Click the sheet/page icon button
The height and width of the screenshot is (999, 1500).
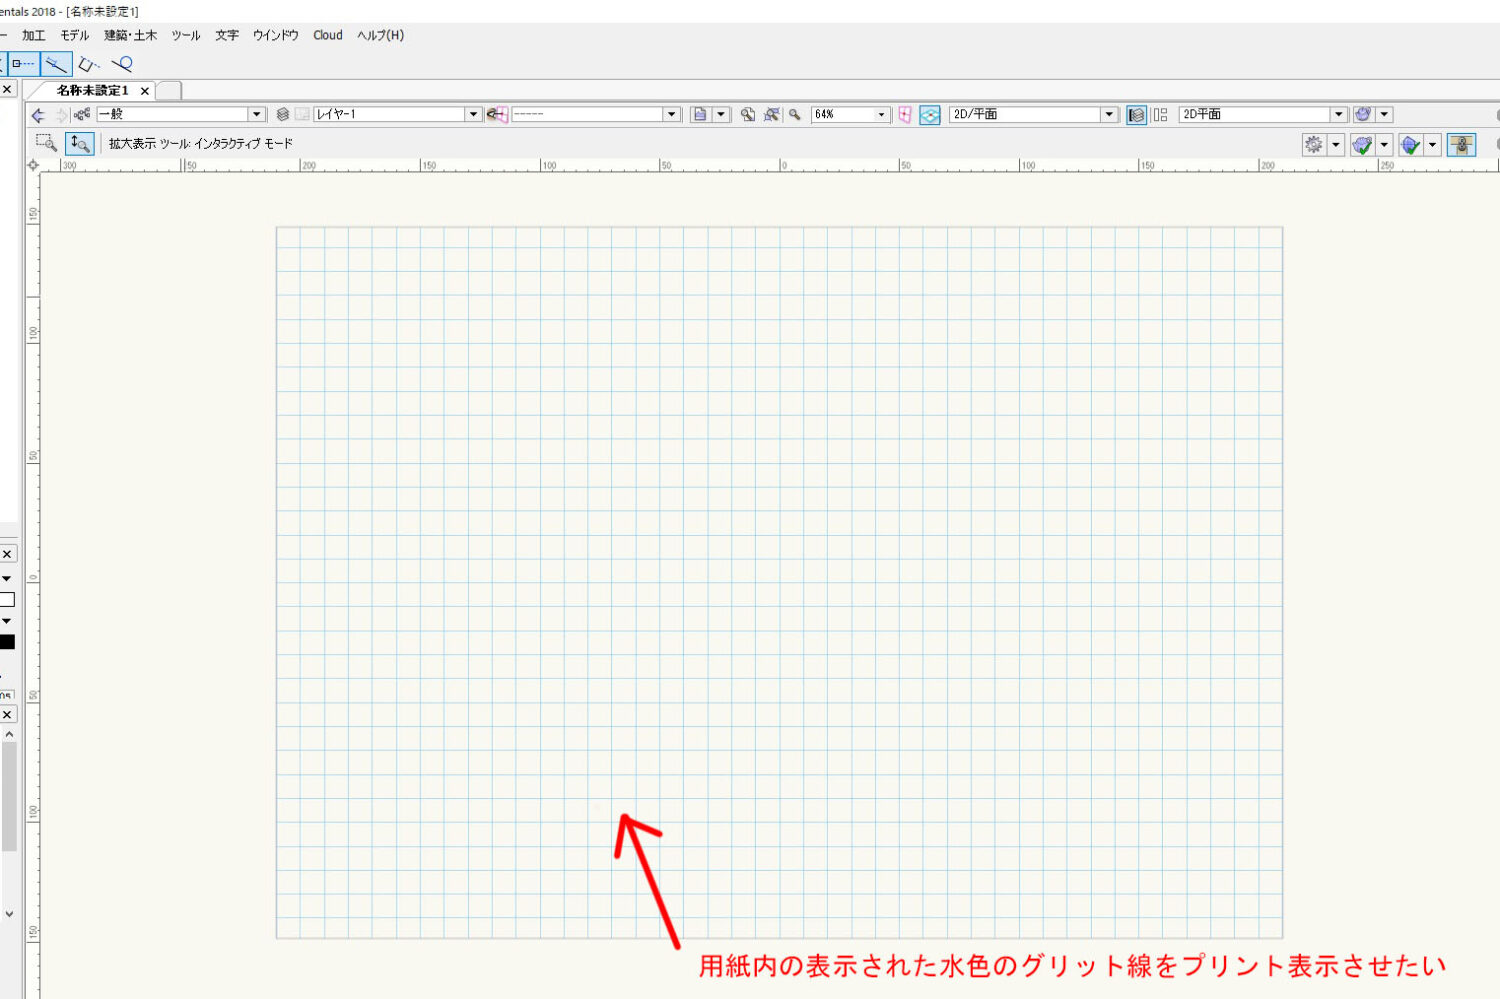pyautogui.click(x=700, y=115)
